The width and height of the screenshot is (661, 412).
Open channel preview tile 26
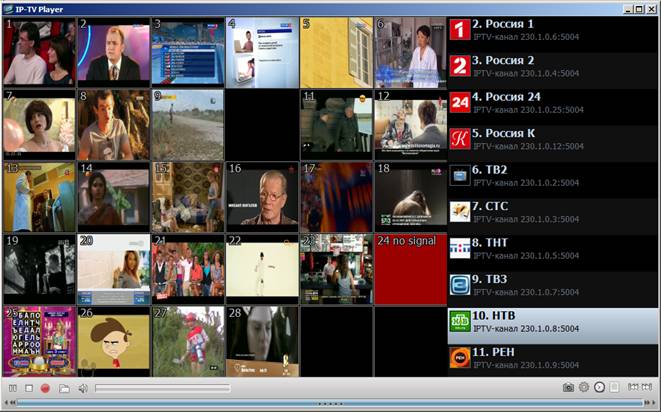click(114, 341)
